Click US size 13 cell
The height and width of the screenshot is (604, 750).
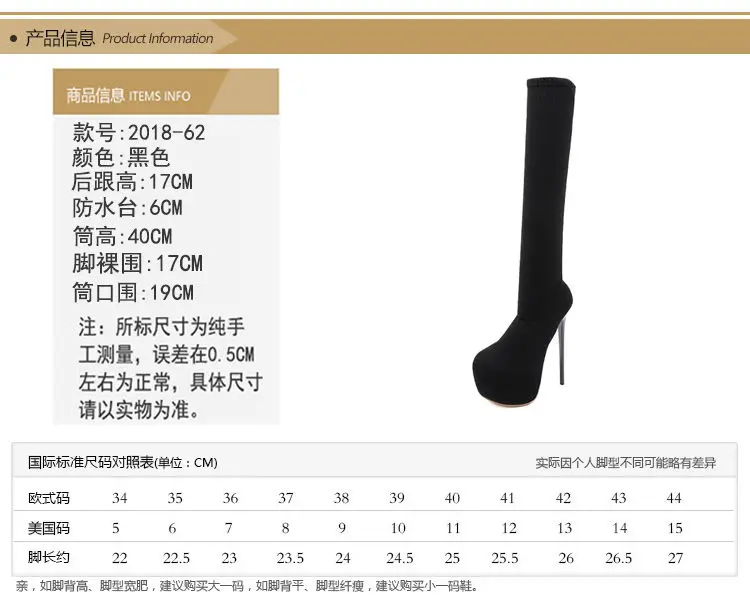pos(565,528)
